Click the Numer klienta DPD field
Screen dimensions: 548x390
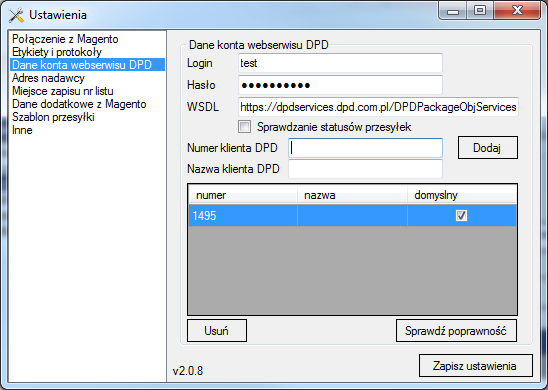366,148
